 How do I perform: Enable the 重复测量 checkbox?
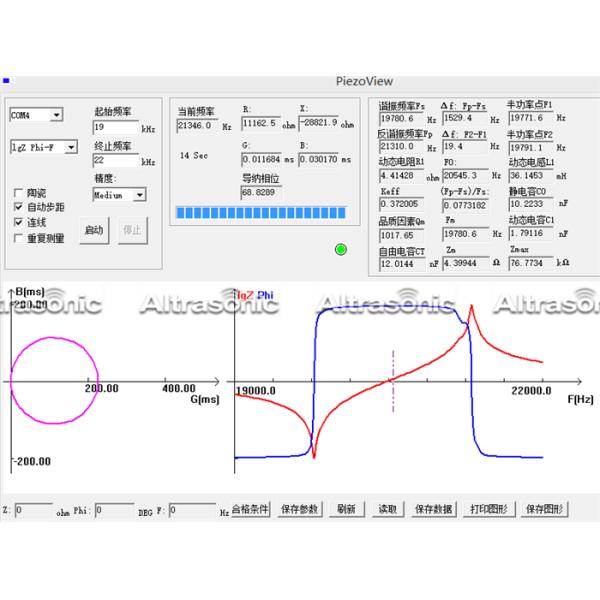(x=18, y=238)
